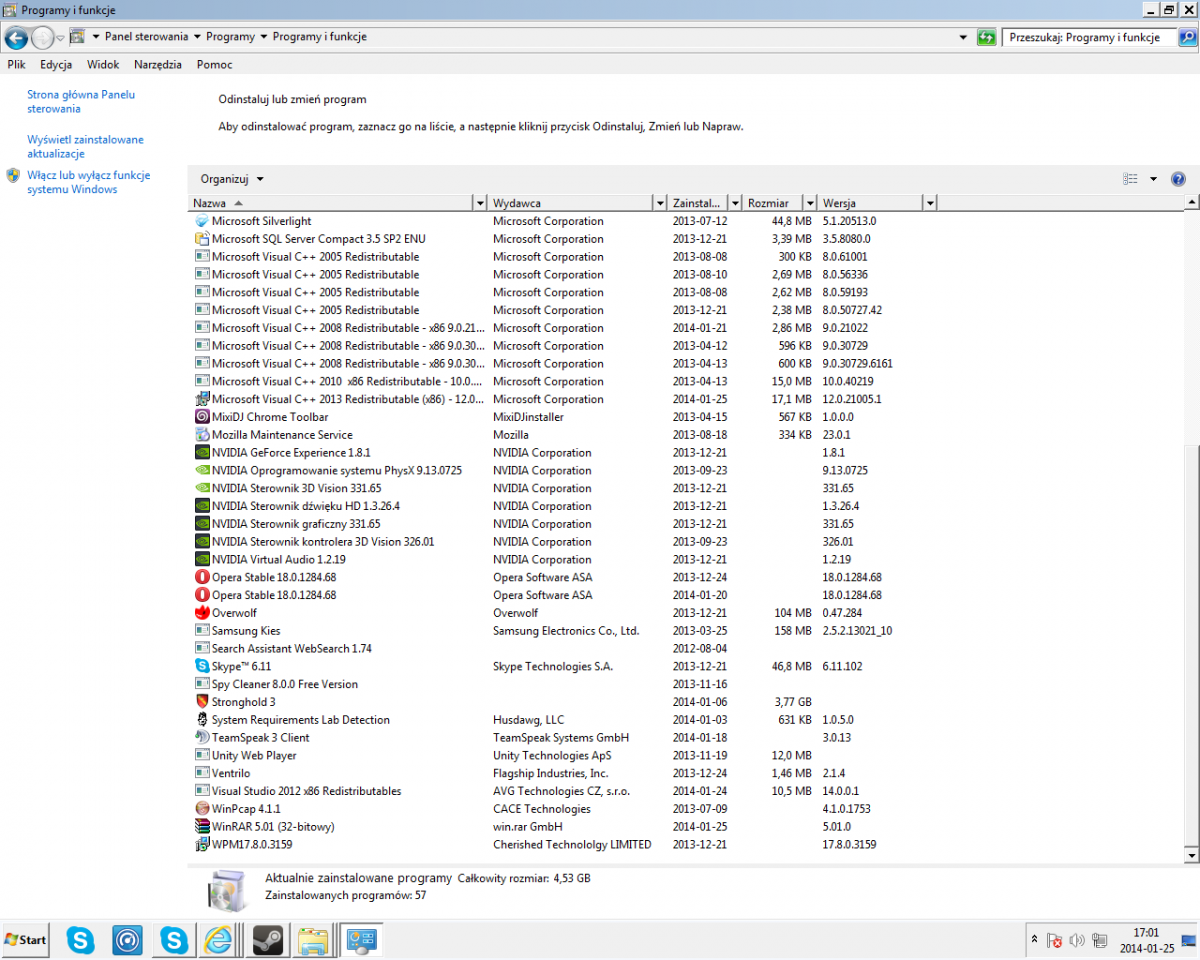Image resolution: width=1200 pixels, height=960 pixels.
Task: Open the Edycja menu
Action: pos(56,64)
